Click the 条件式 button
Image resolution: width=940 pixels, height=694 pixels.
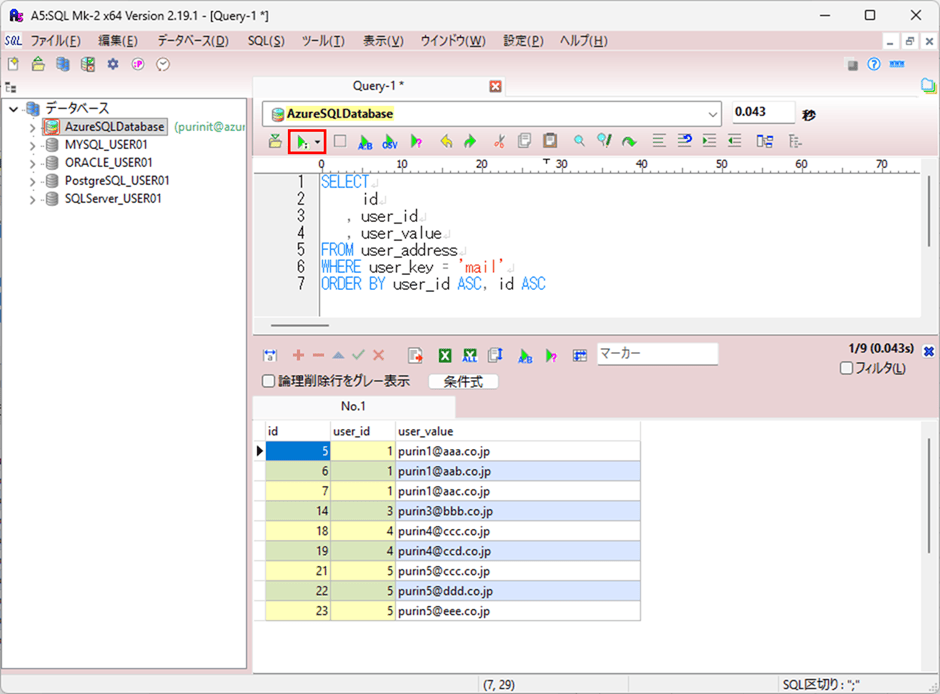[x=463, y=382]
